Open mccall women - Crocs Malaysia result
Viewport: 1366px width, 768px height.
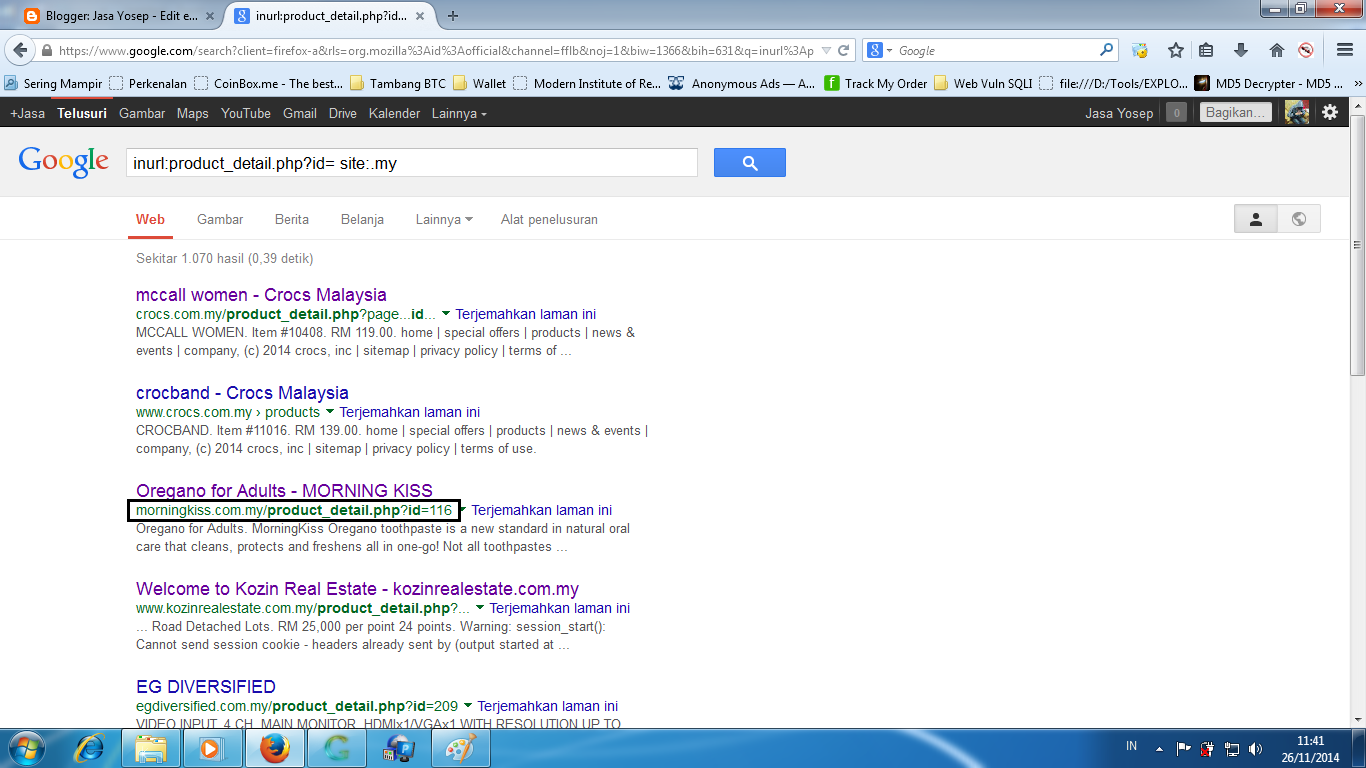point(261,295)
